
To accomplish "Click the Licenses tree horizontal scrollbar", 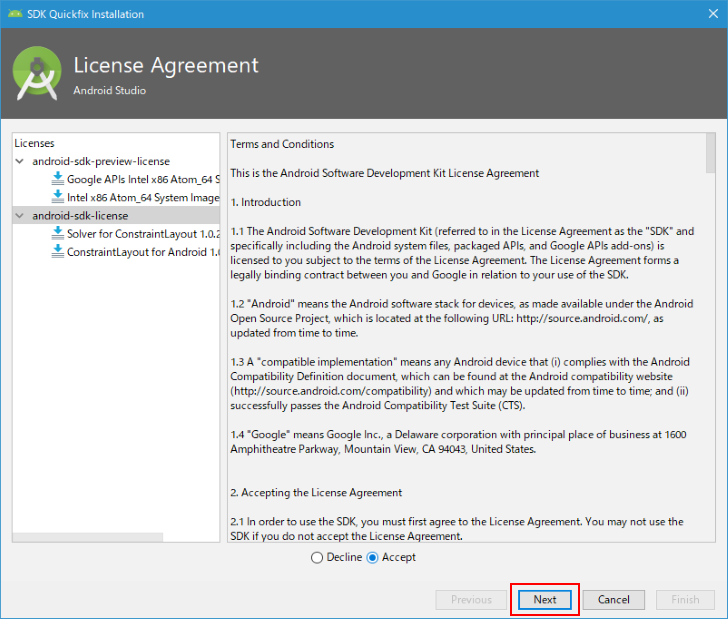I will coord(88,537).
